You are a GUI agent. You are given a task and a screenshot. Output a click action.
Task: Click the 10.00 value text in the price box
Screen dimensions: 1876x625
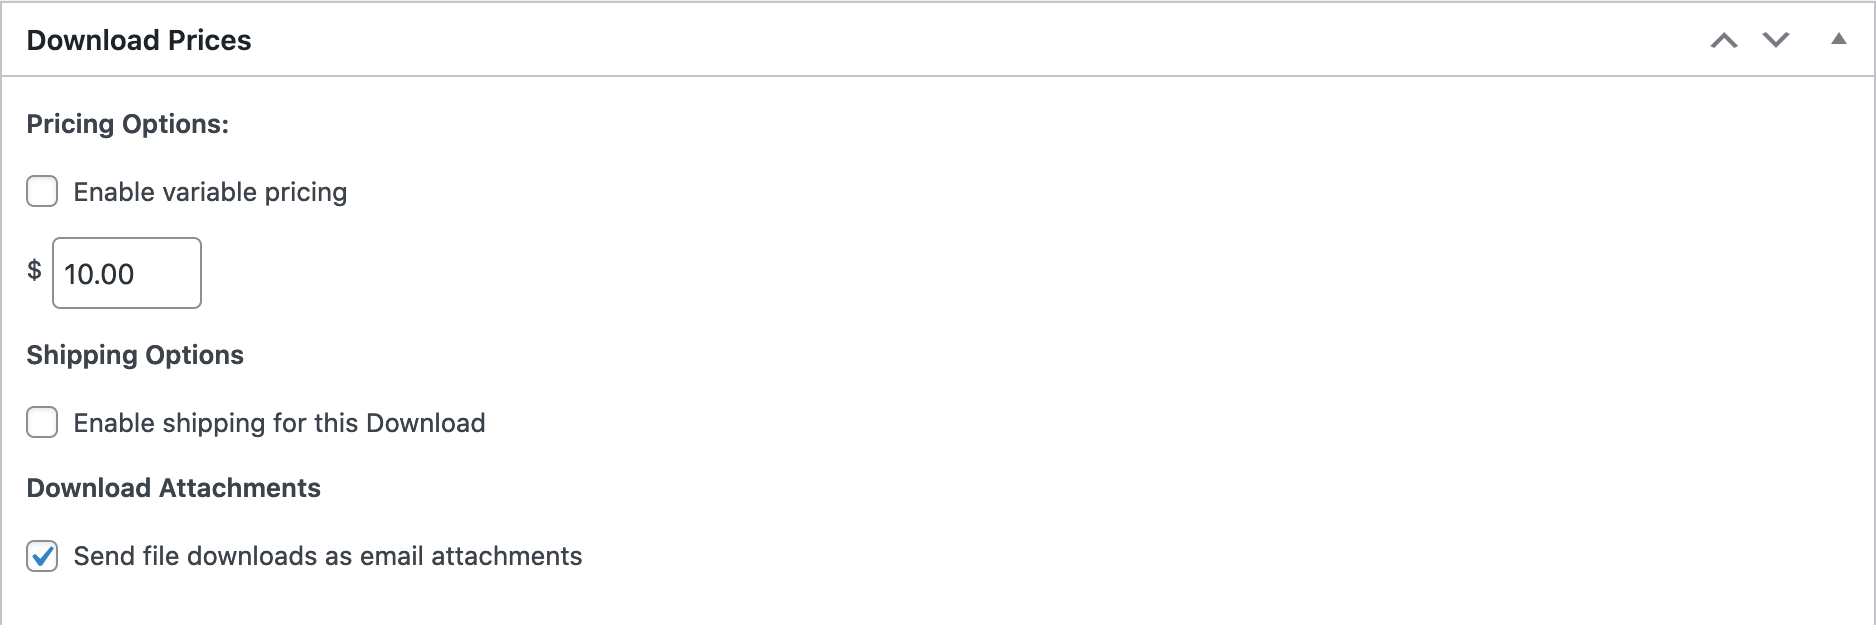pos(99,274)
